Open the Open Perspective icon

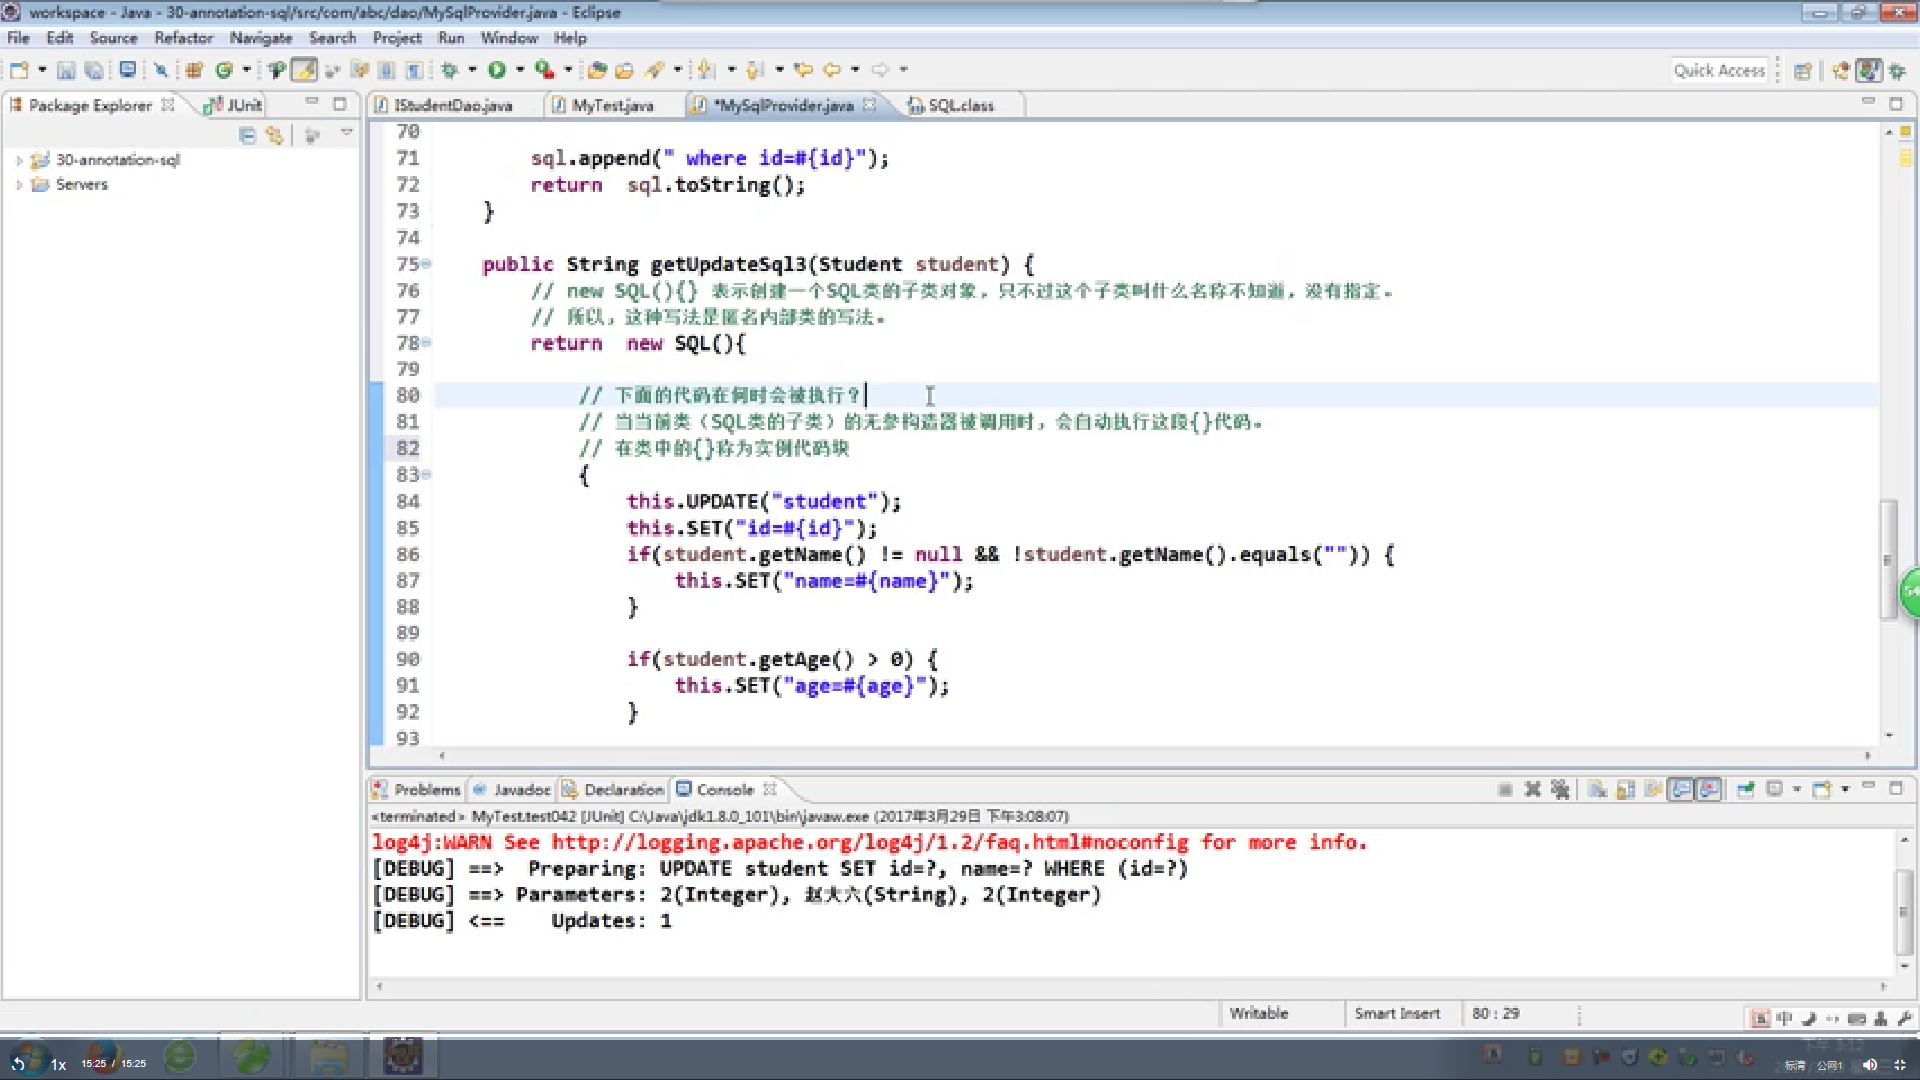(1803, 71)
